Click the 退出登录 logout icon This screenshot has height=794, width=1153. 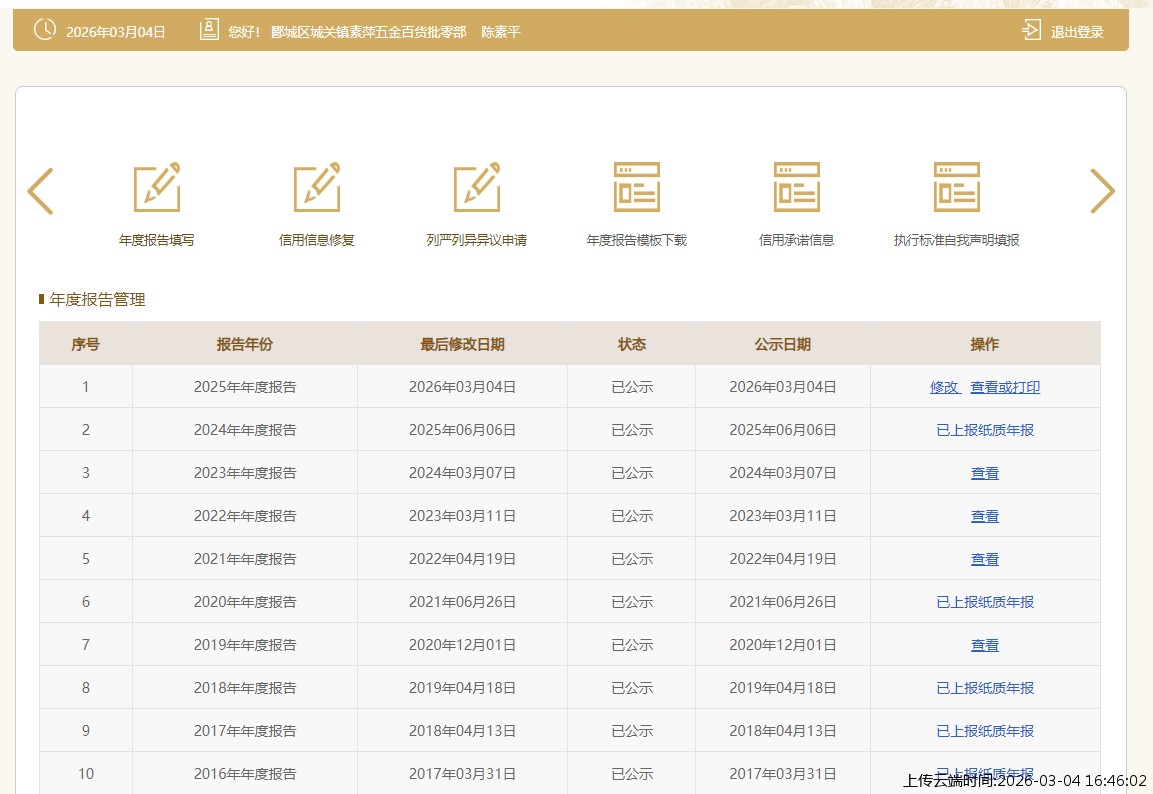[x=1031, y=31]
